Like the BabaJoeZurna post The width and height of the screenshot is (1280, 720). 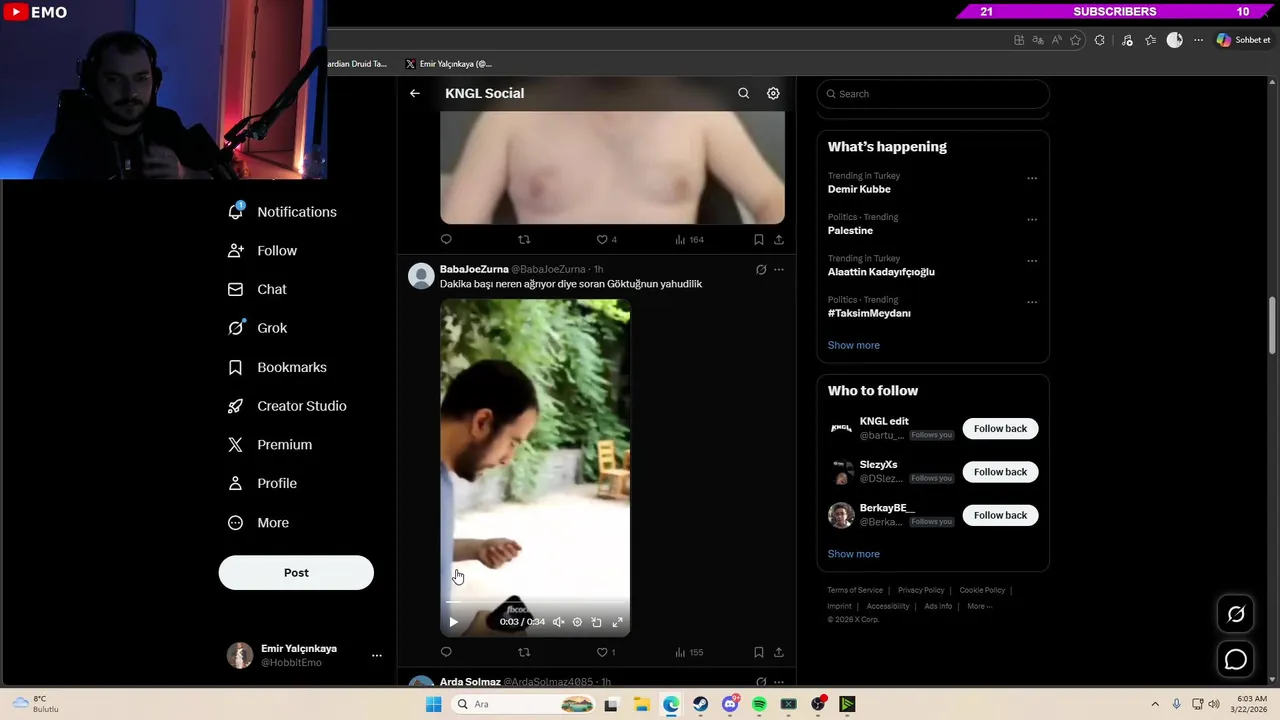pyautogui.click(x=606, y=652)
